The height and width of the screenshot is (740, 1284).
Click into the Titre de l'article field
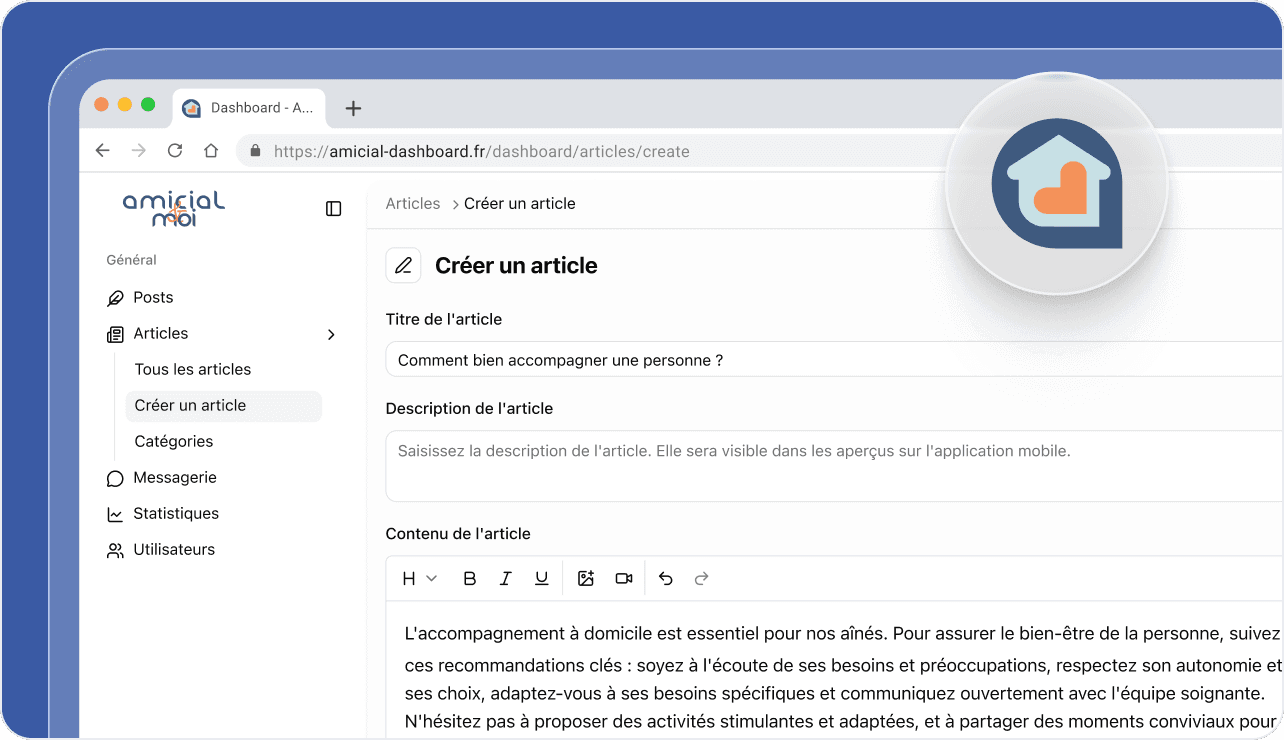point(834,359)
